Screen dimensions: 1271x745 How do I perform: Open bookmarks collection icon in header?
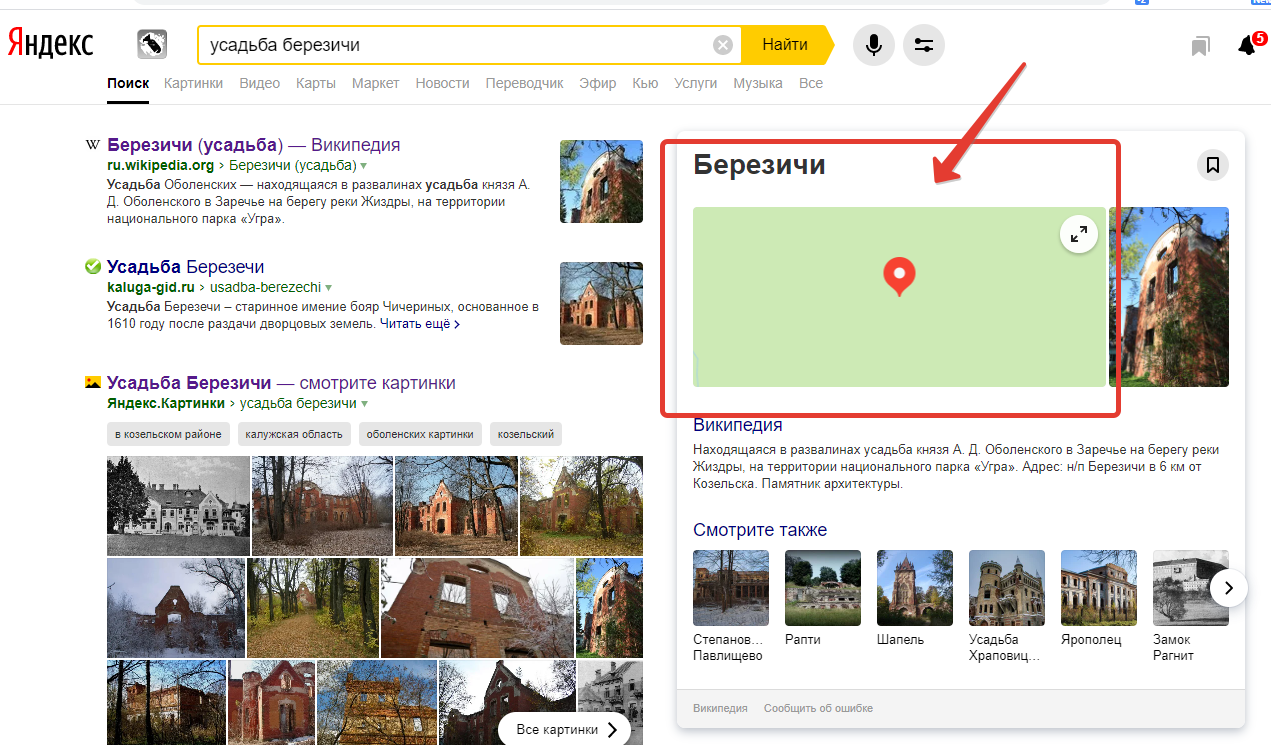[1200, 46]
